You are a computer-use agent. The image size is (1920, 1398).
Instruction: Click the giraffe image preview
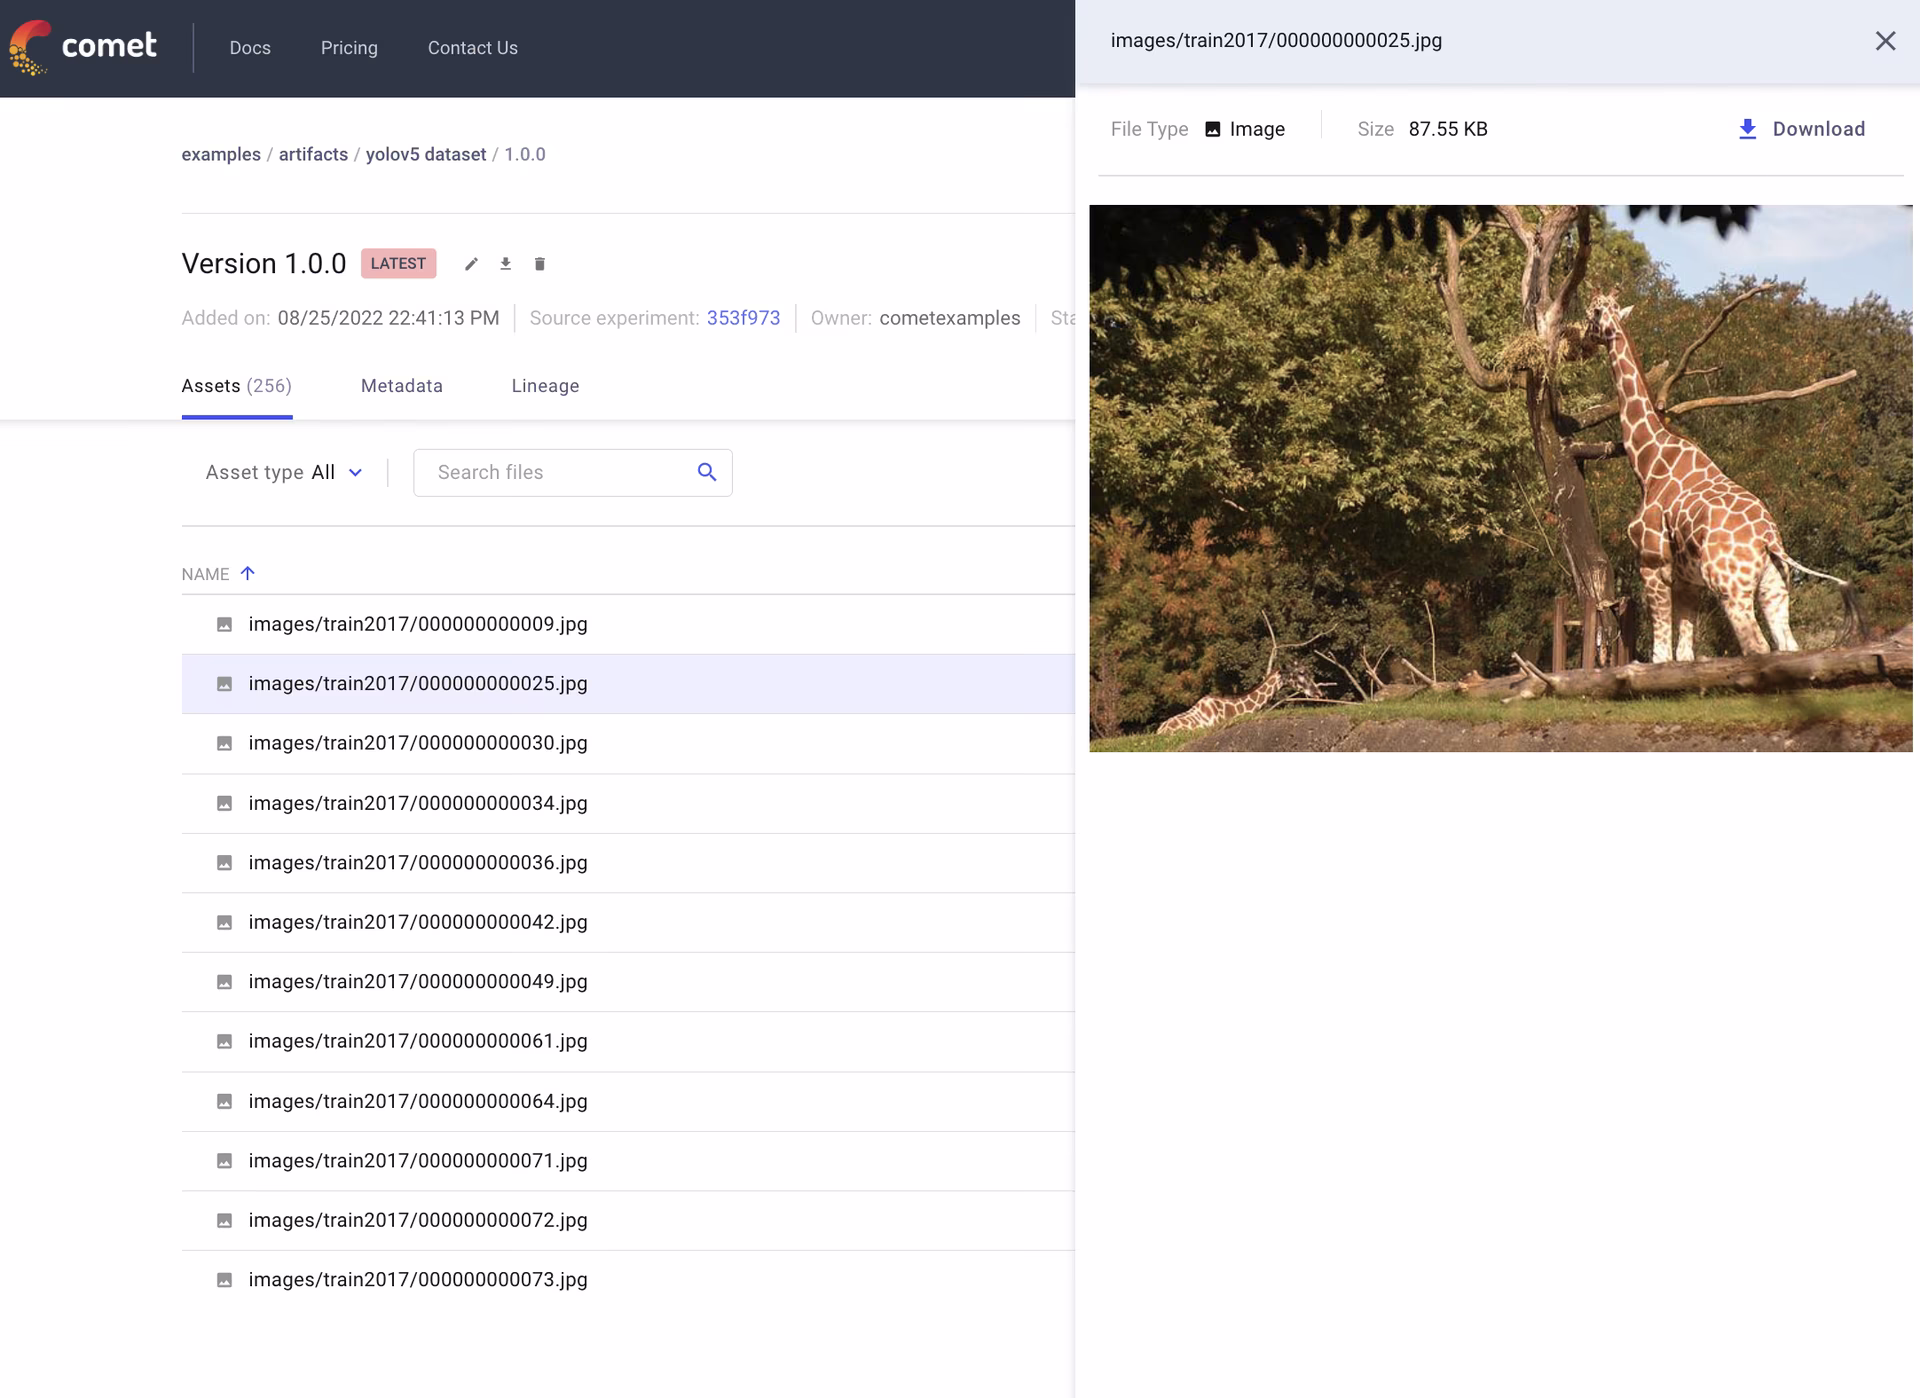(1500, 478)
